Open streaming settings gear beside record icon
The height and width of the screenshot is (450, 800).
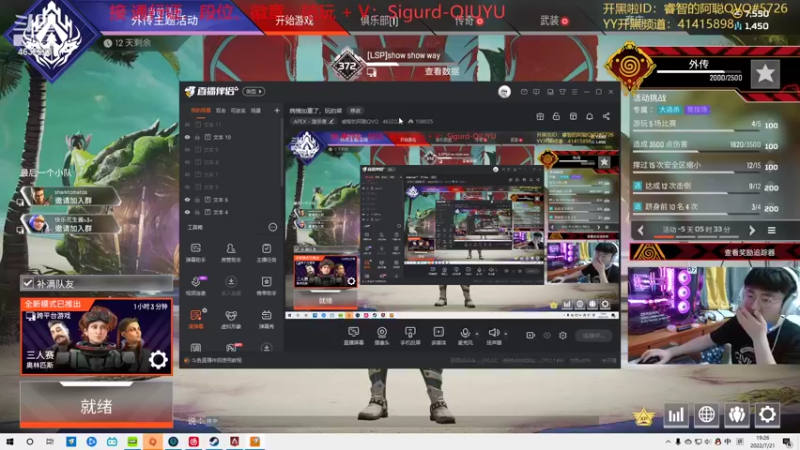563,335
